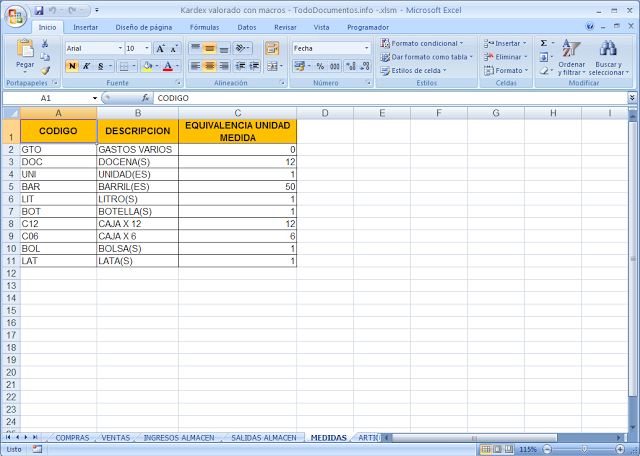
Task: Copy the selection with the copy icon
Action: pyautogui.click(x=45, y=57)
